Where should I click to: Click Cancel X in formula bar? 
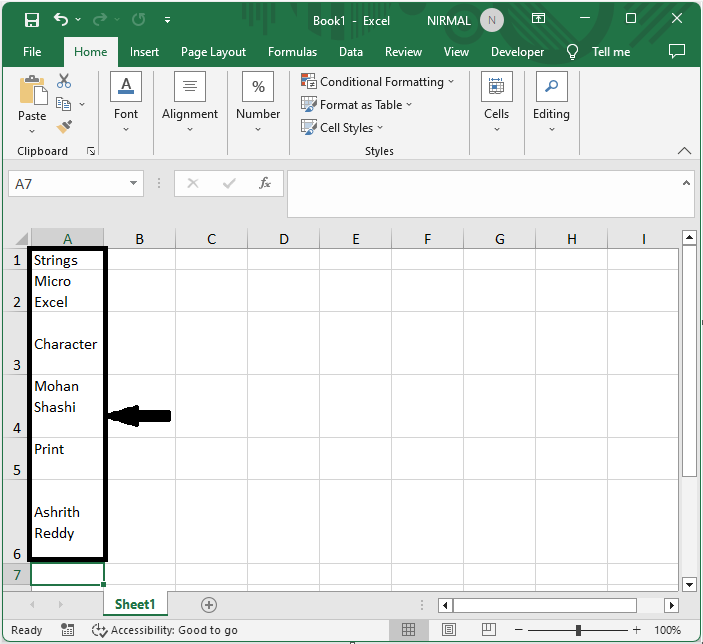coord(193,183)
